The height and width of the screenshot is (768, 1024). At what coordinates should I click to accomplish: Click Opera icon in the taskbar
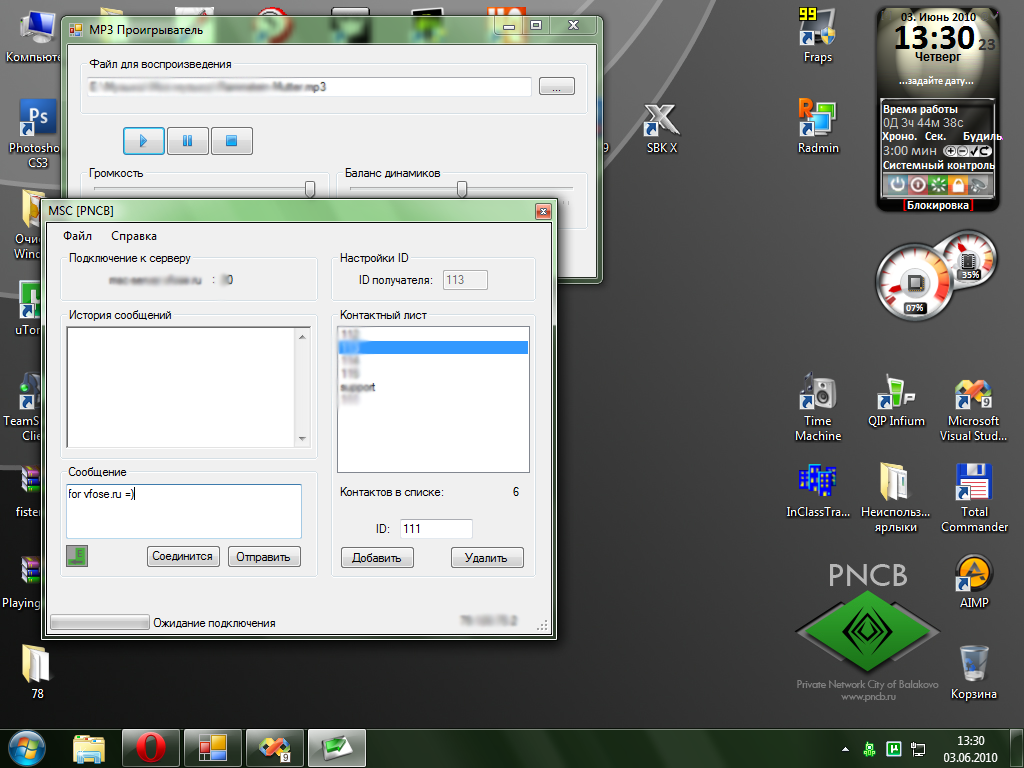[x=151, y=747]
